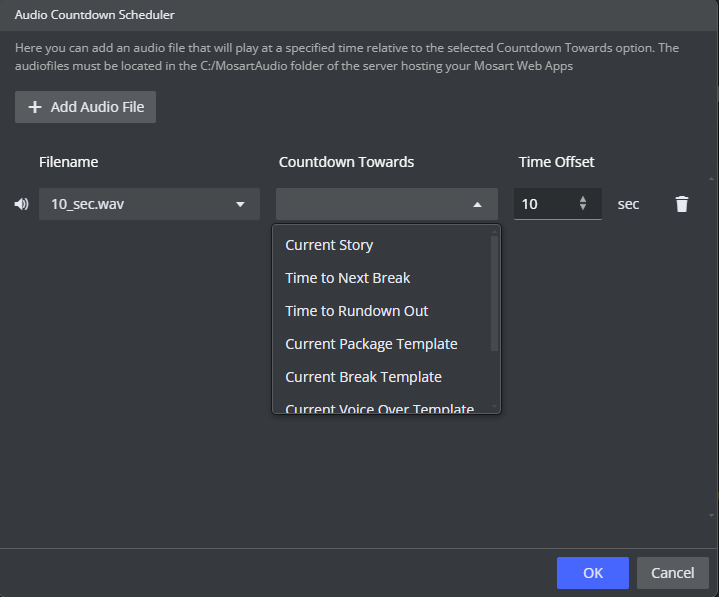
Task: Click the dialog panel's scroll-down arrow
Action: [x=712, y=513]
